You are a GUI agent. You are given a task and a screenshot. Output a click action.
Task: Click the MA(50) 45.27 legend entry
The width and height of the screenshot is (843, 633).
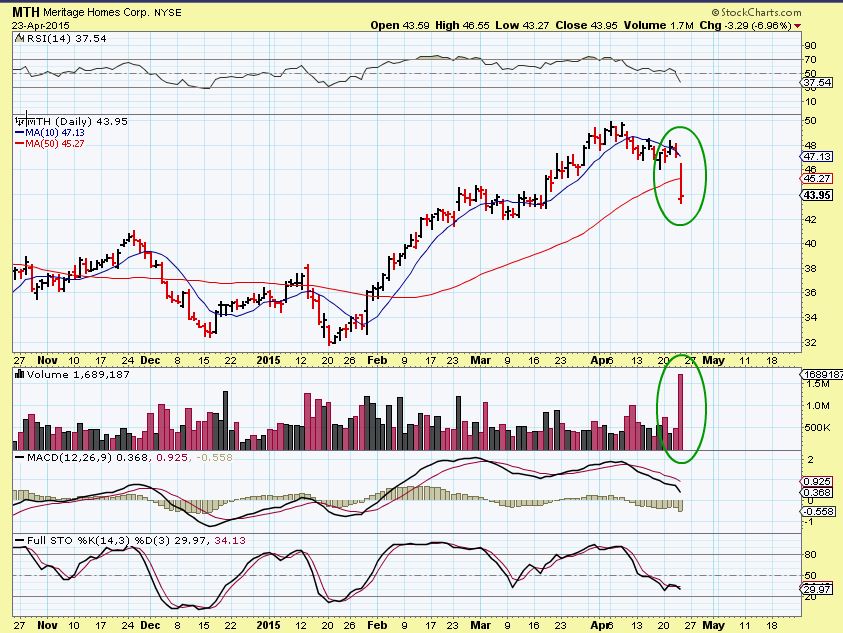tap(49, 144)
